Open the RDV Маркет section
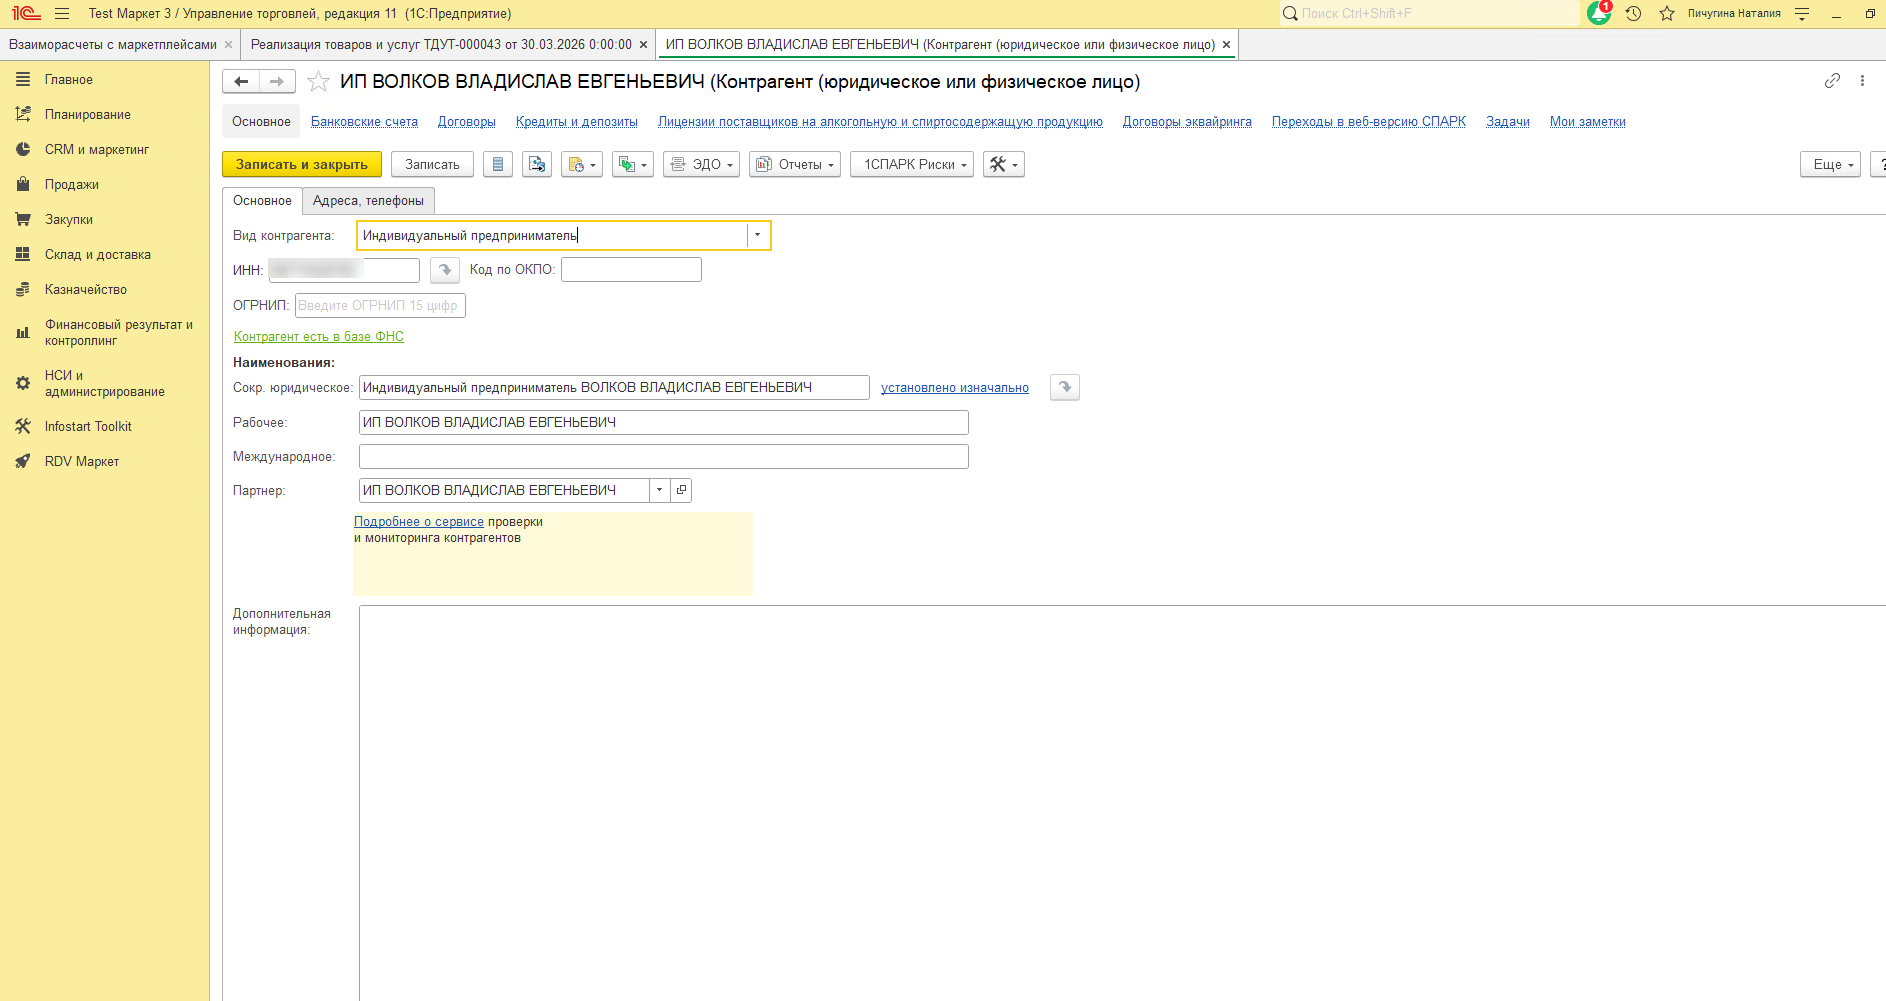Screen dimensions: 1886x1001 pyautogui.click(x=105, y=462)
